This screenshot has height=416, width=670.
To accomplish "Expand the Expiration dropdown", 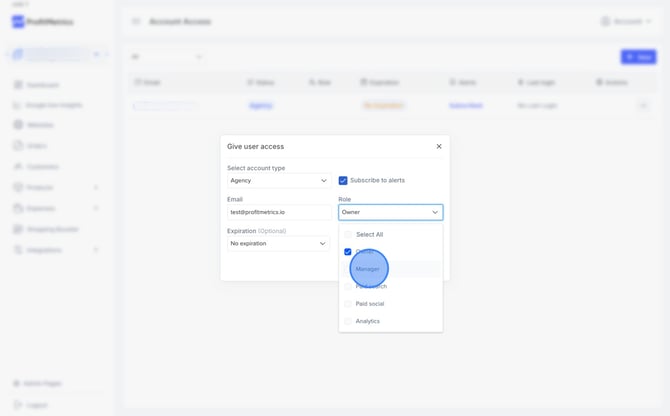I will tap(279, 243).
